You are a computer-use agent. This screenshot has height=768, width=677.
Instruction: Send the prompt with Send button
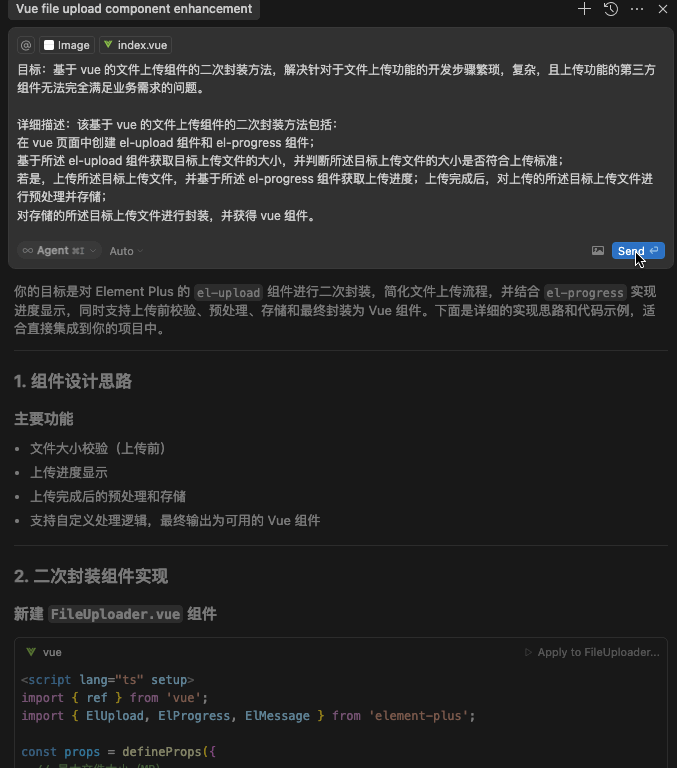coord(638,251)
